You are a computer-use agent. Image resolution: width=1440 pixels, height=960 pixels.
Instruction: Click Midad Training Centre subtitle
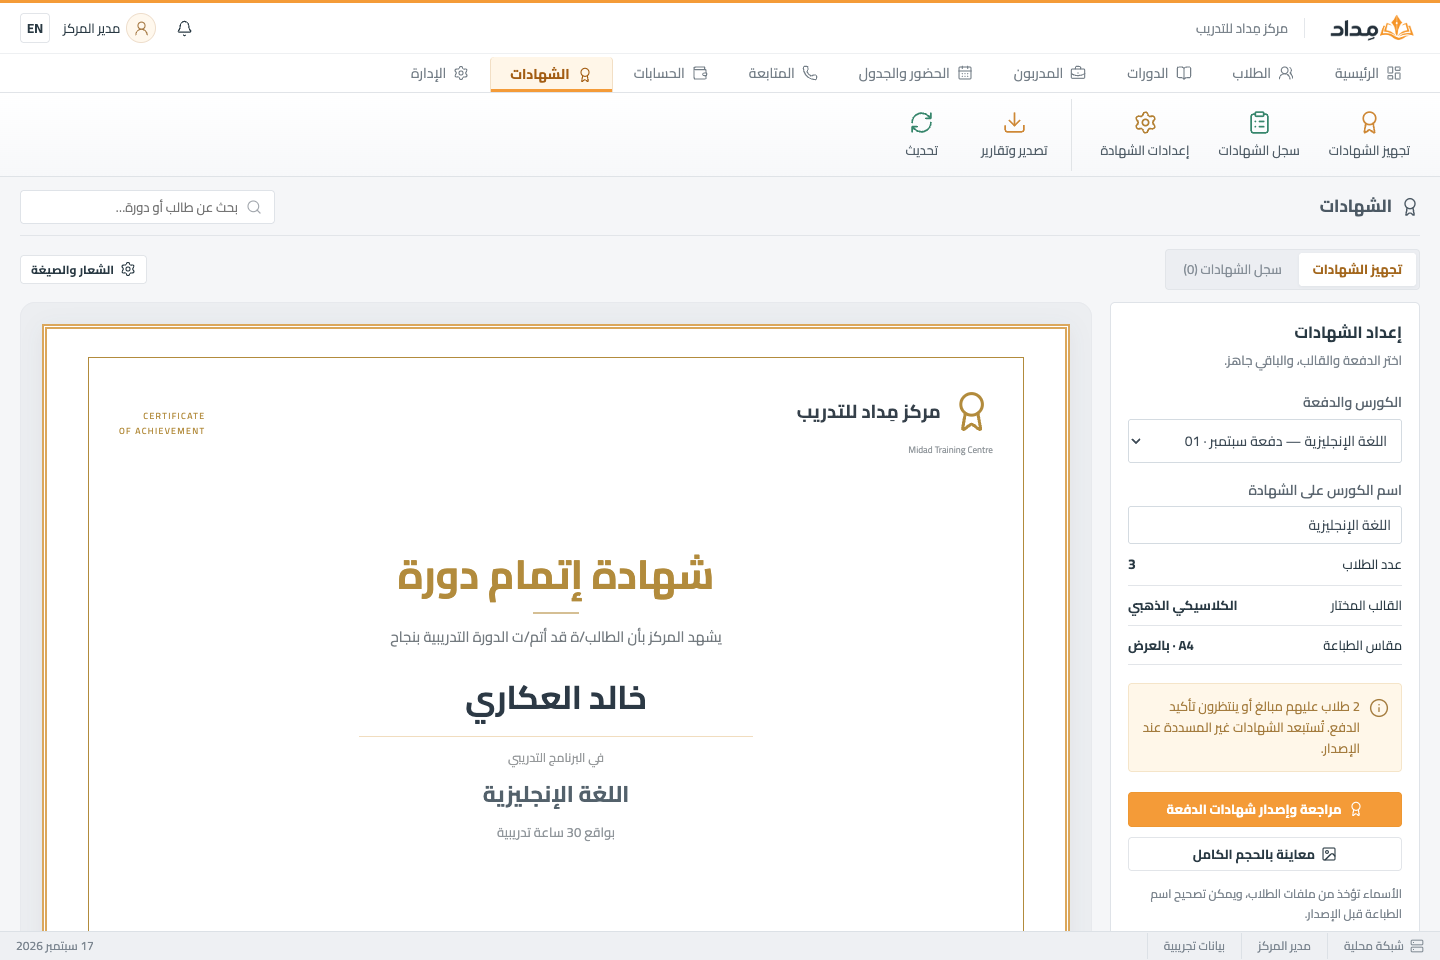[x=950, y=450]
